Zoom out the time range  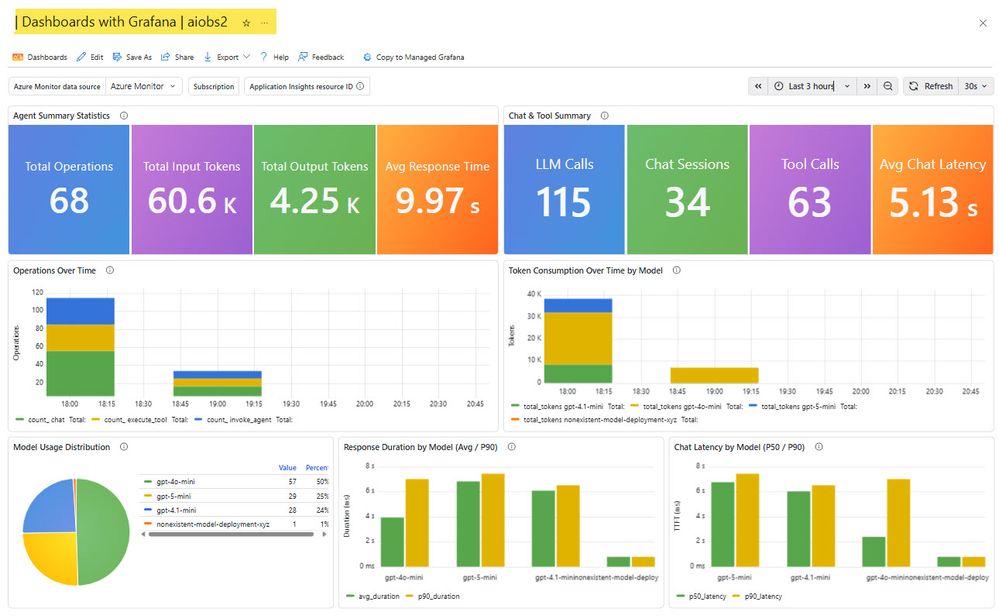click(x=888, y=87)
